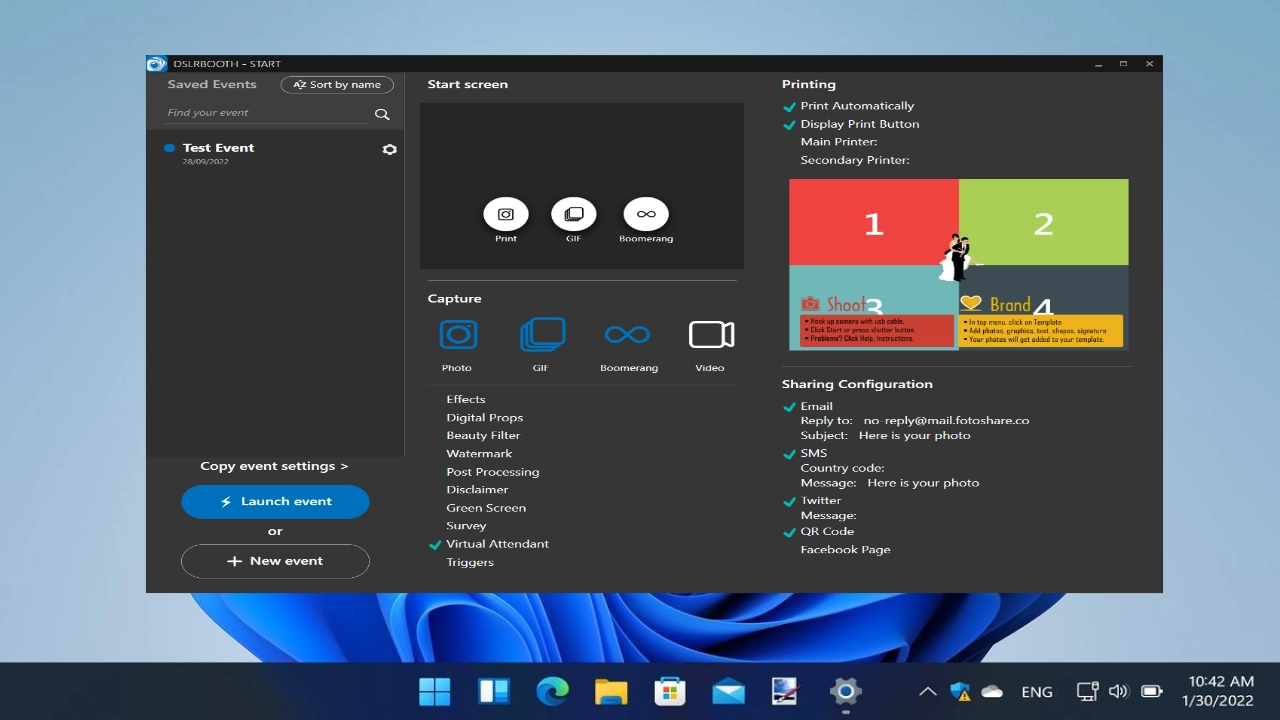Select the GIF capture mode icon
1280x720 pixels.
pyautogui.click(x=542, y=335)
